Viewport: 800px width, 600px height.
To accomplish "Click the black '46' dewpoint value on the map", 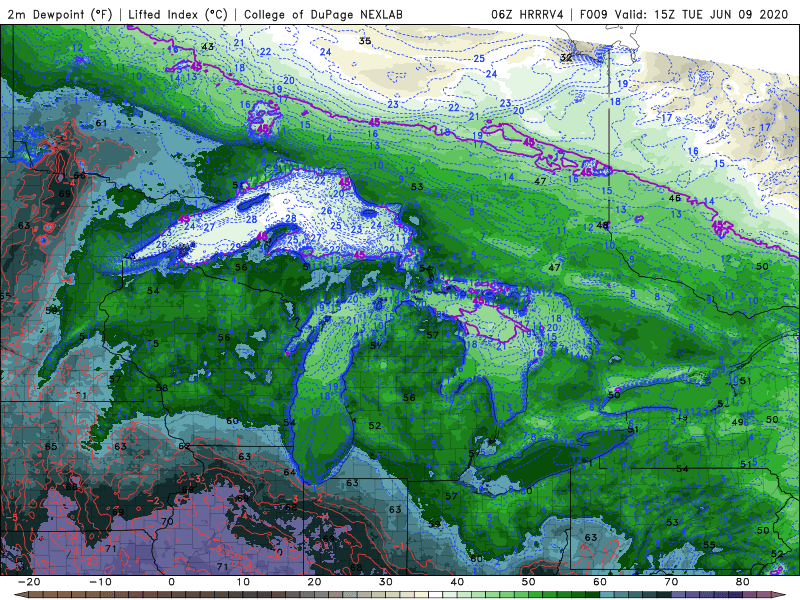I will (x=674, y=198).
